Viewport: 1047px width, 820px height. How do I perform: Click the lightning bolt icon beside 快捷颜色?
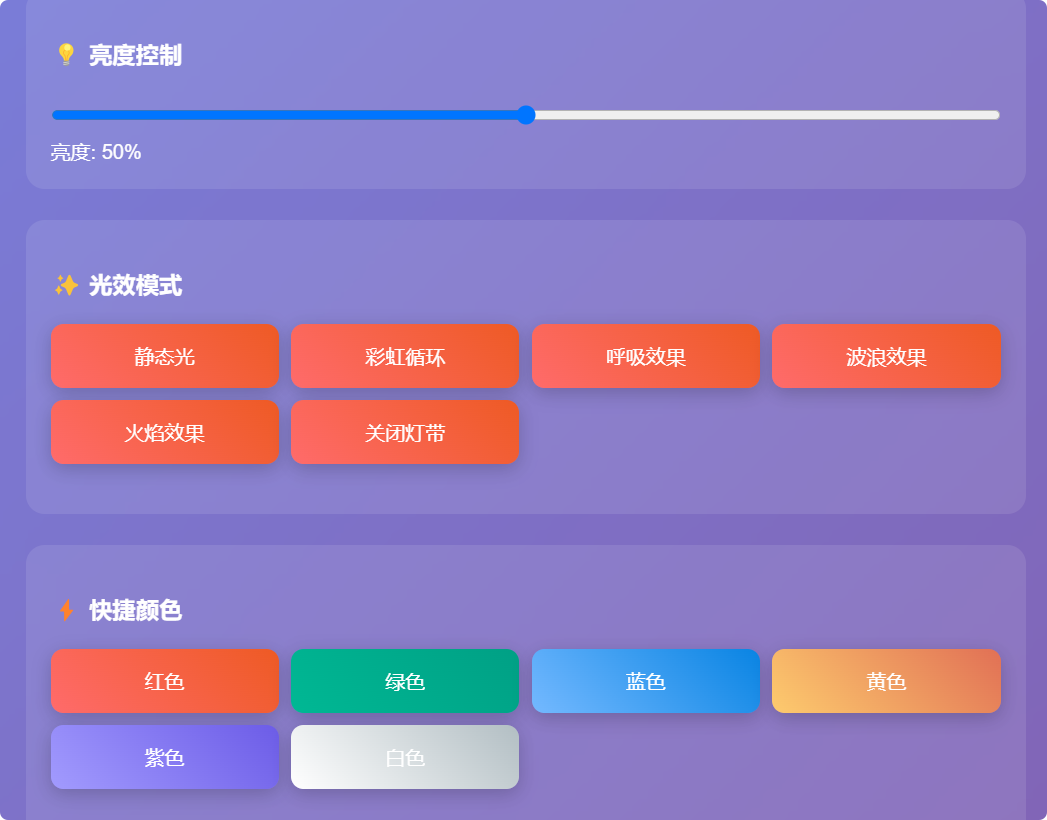click(x=66, y=610)
